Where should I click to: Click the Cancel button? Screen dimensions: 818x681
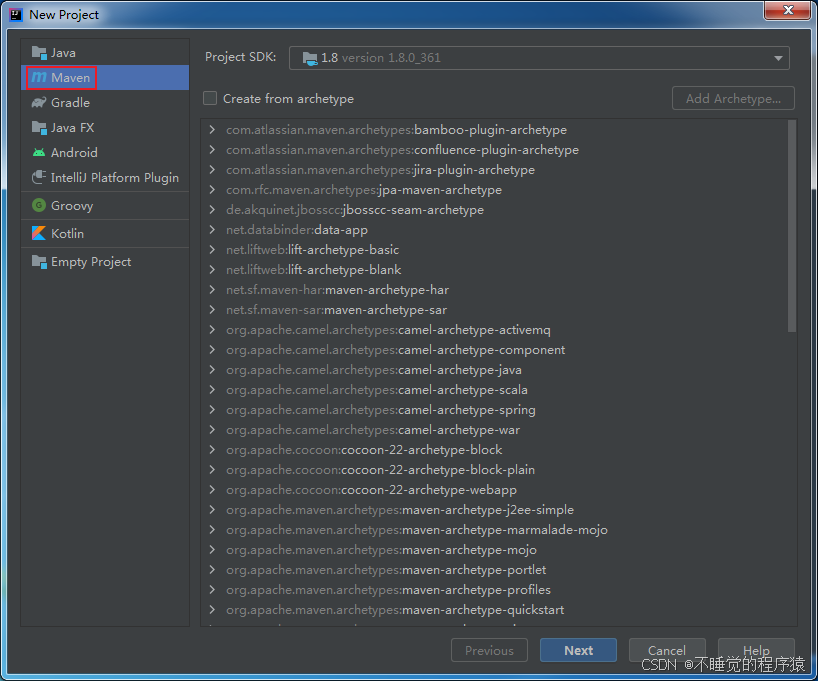(667, 650)
